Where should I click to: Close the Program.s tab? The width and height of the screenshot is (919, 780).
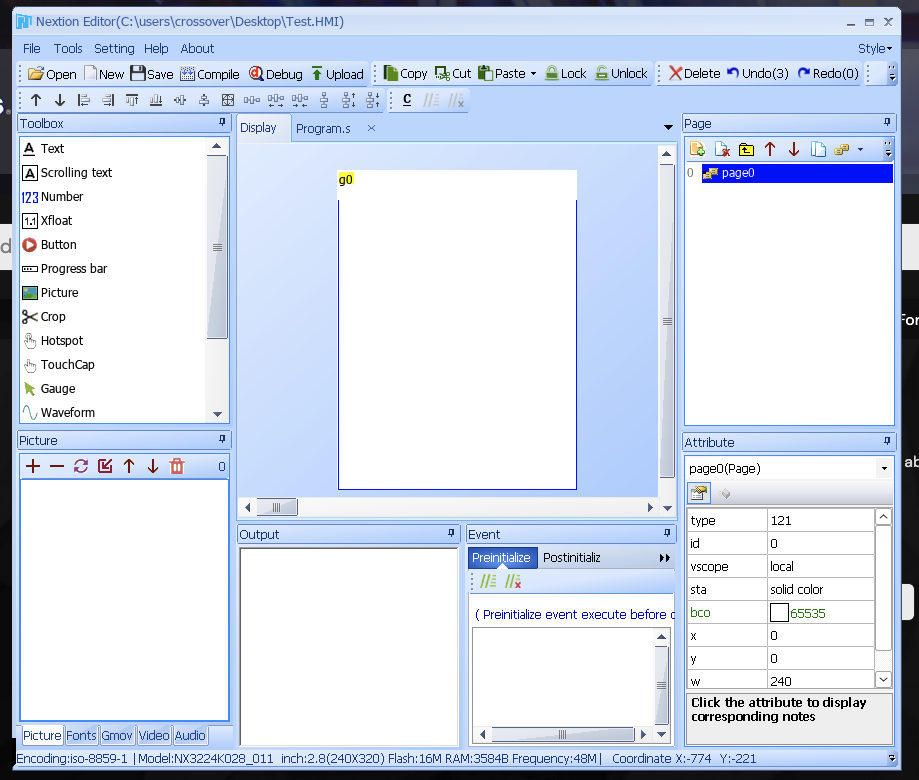point(371,128)
